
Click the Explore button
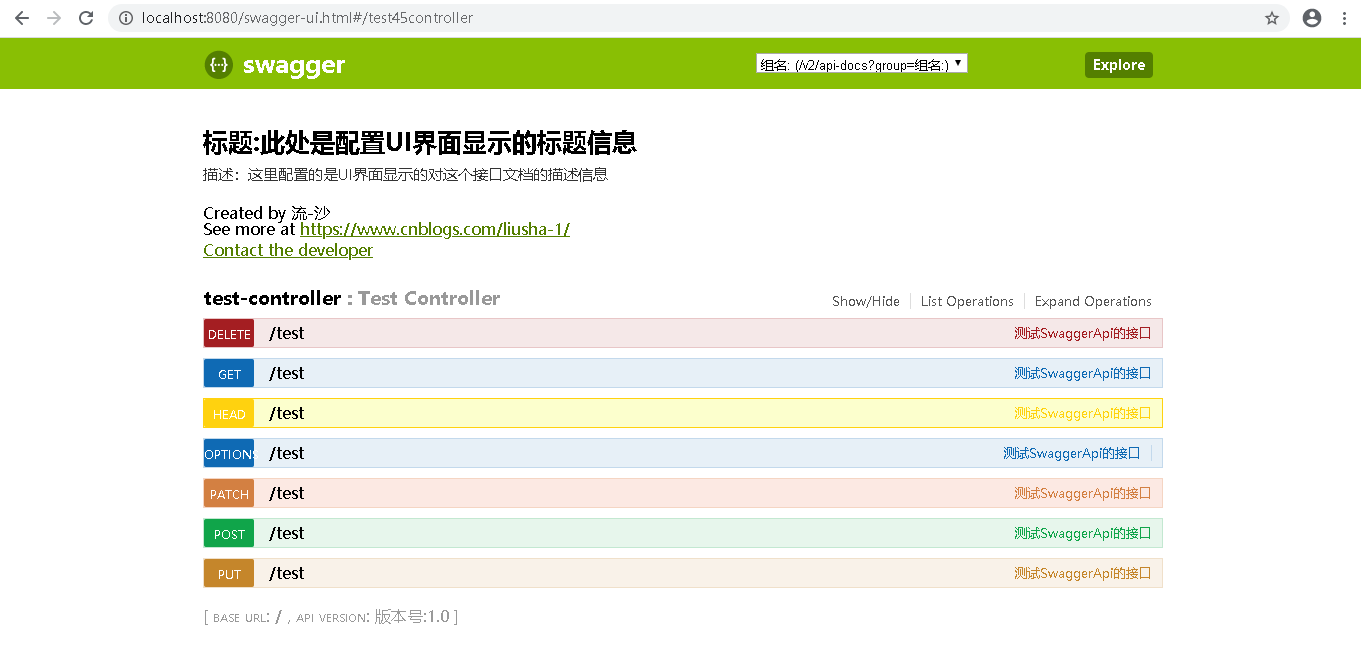pyautogui.click(x=1119, y=65)
